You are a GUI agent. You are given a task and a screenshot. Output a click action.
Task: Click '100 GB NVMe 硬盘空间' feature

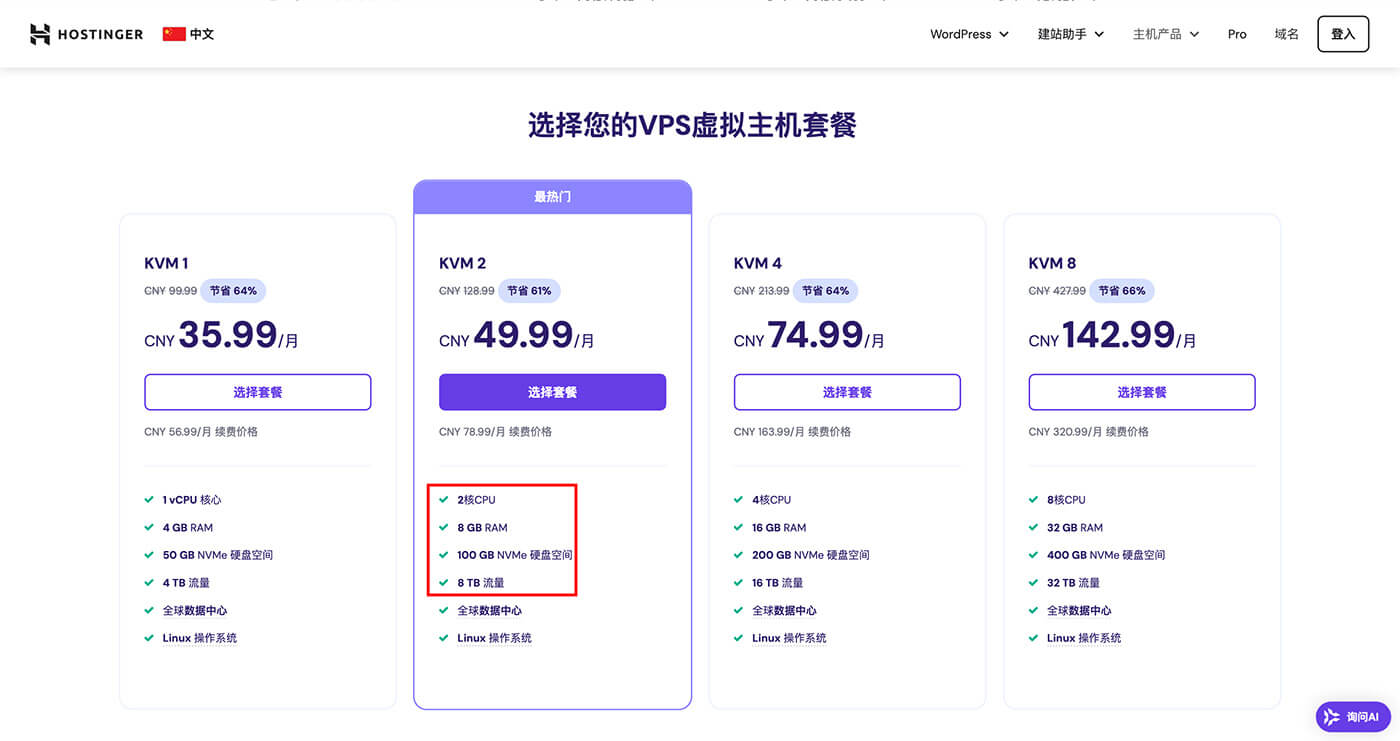tap(515, 555)
